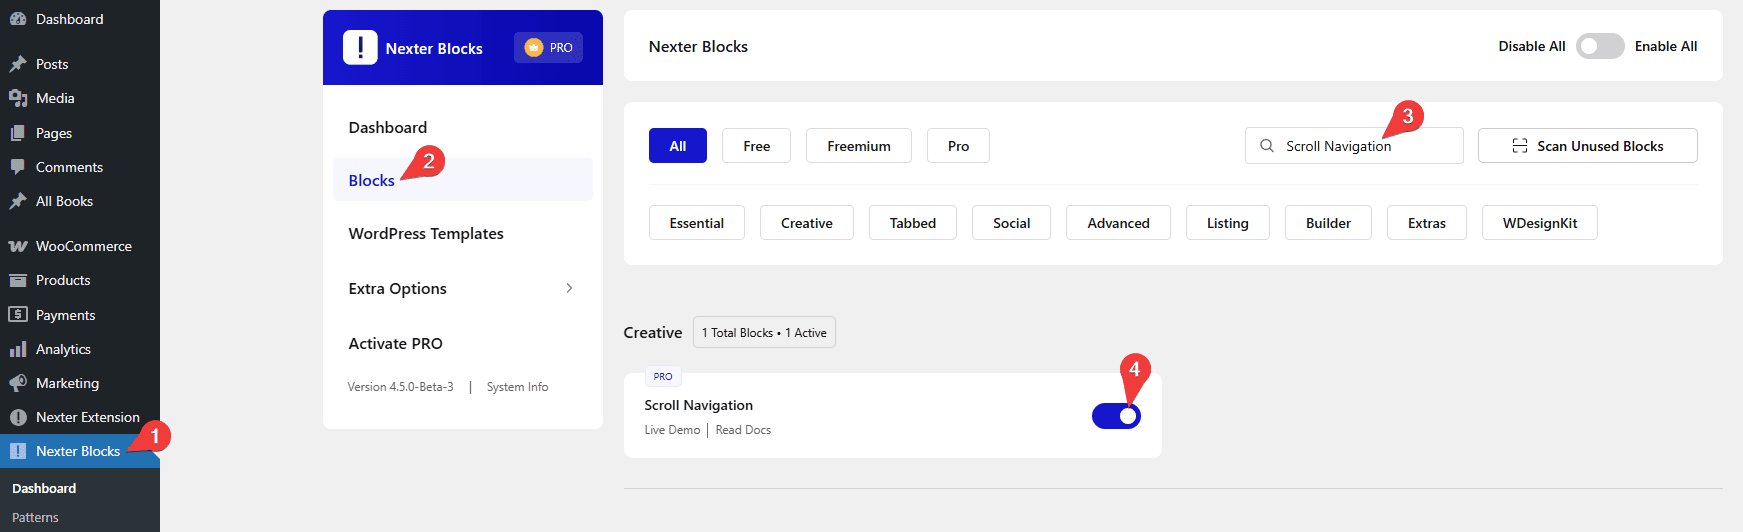The image size is (1743, 532).
Task: Click the Products archive icon
Action: [x=18, y=280]
